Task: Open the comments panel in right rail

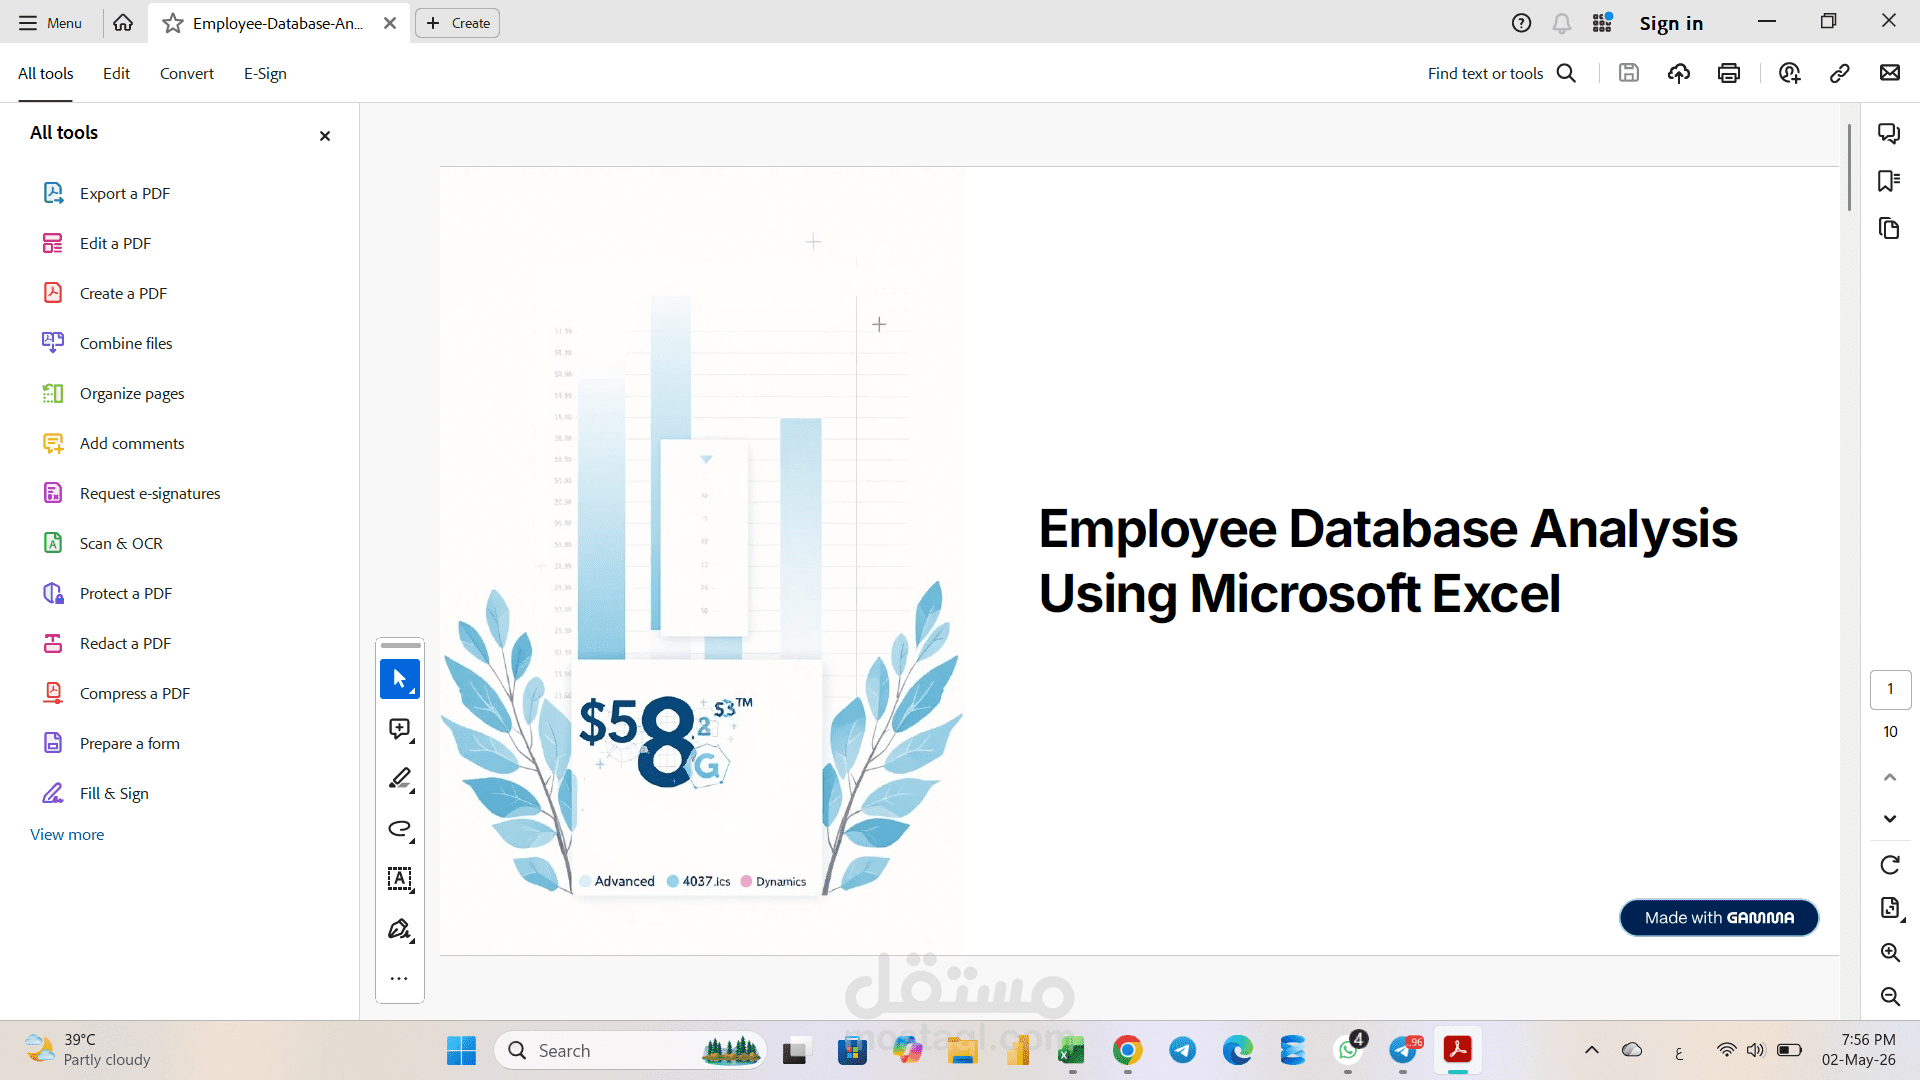Action: point(1889,133)
